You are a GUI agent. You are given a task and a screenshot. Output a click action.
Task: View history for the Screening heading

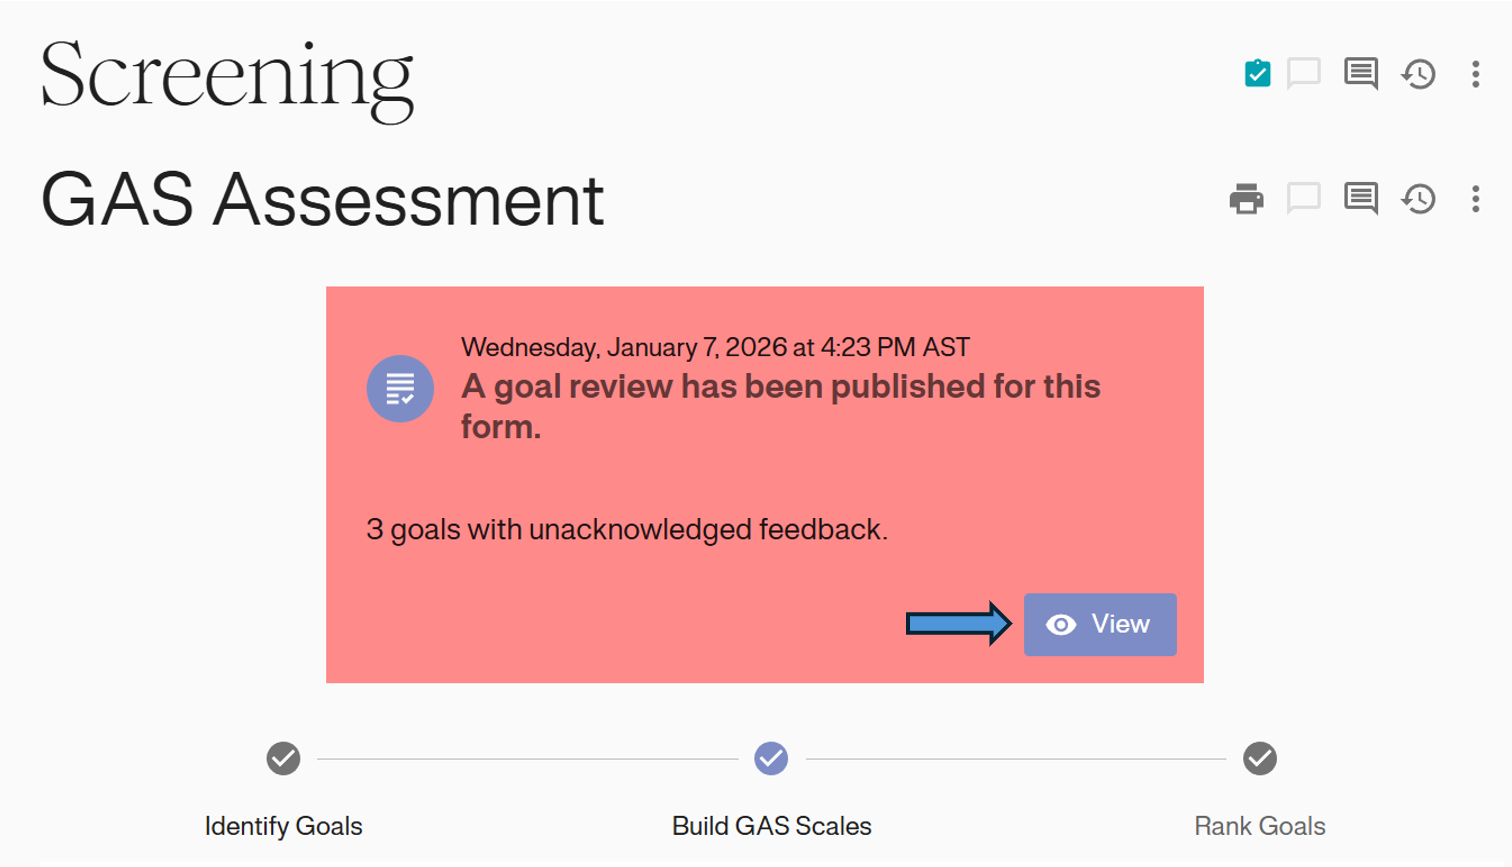1418,74
